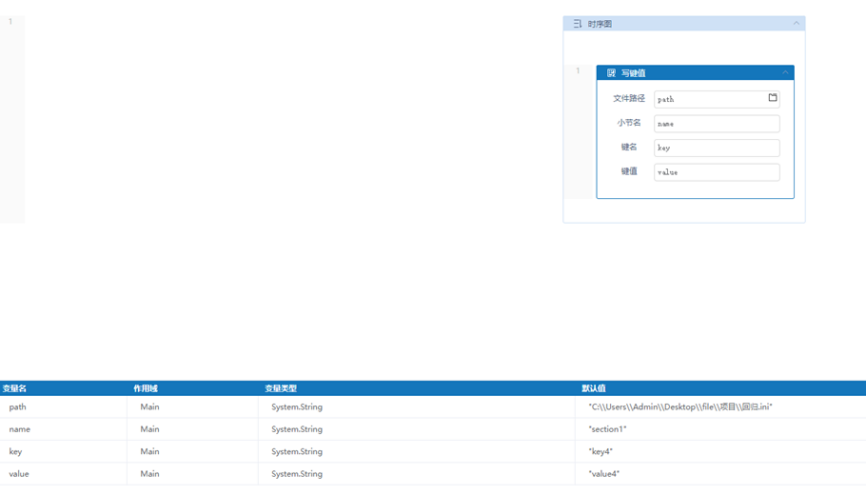Edit the default value "value4" cell
This screenshot has height=495, width=866.
coord(604,474)
